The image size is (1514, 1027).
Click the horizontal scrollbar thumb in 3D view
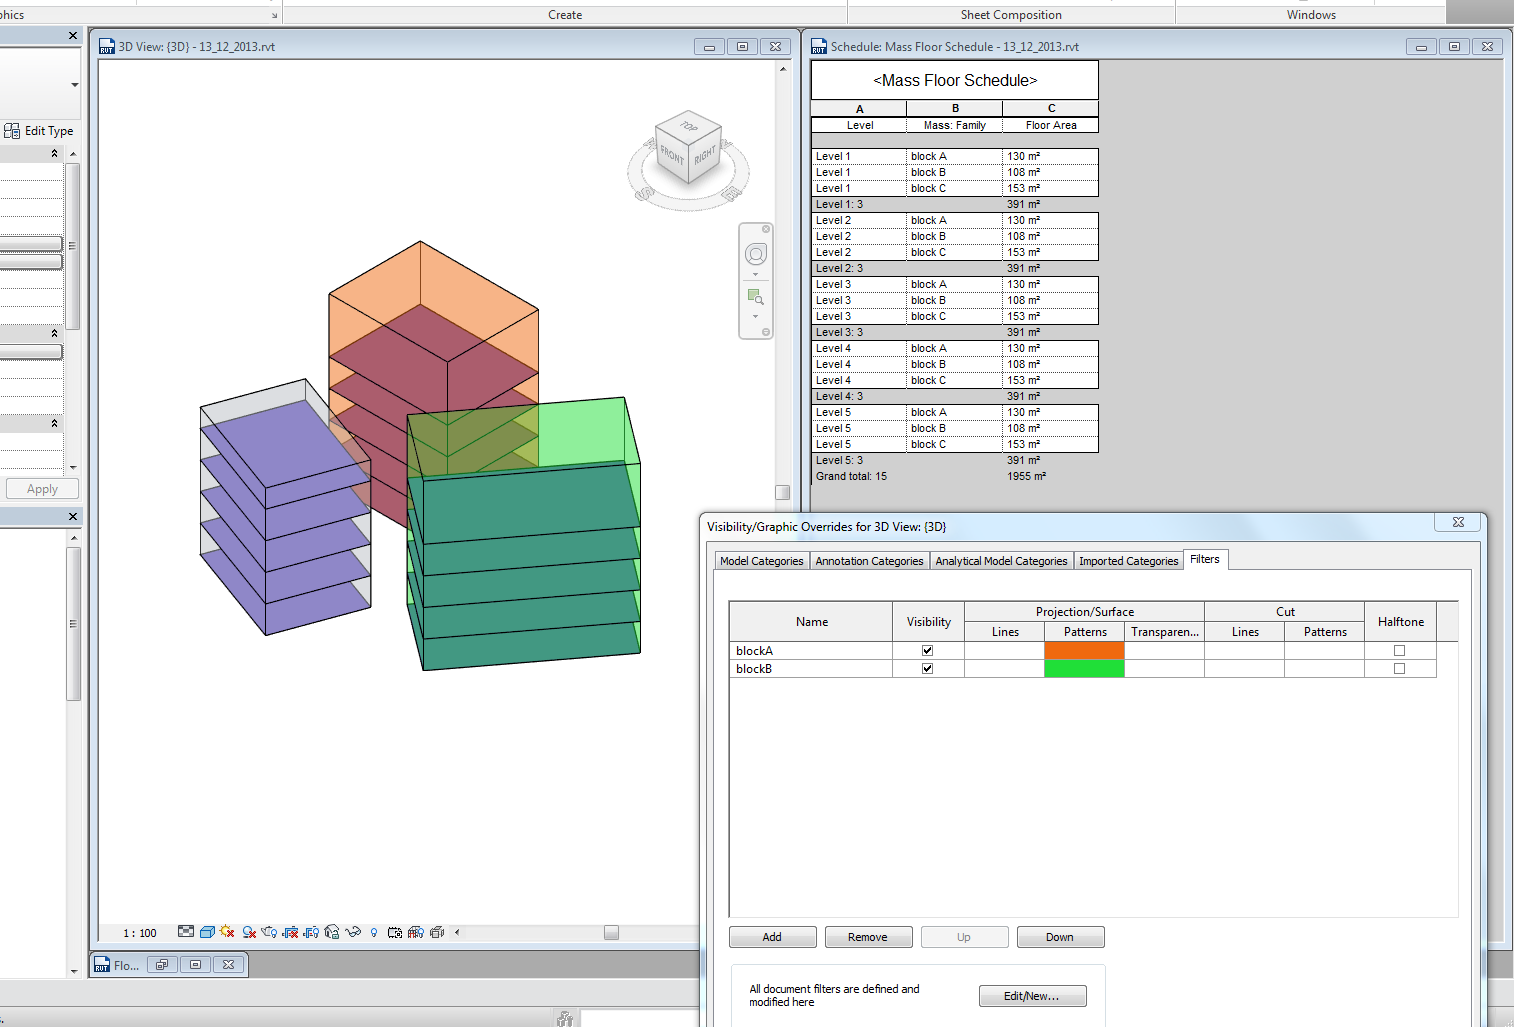coord(611,932)
